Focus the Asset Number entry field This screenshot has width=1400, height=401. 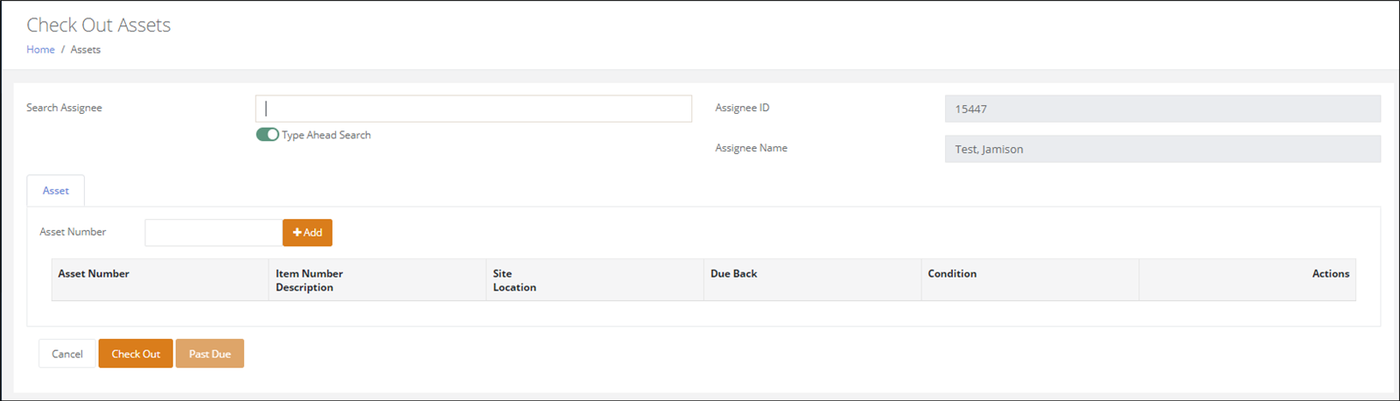click(214, 232)
